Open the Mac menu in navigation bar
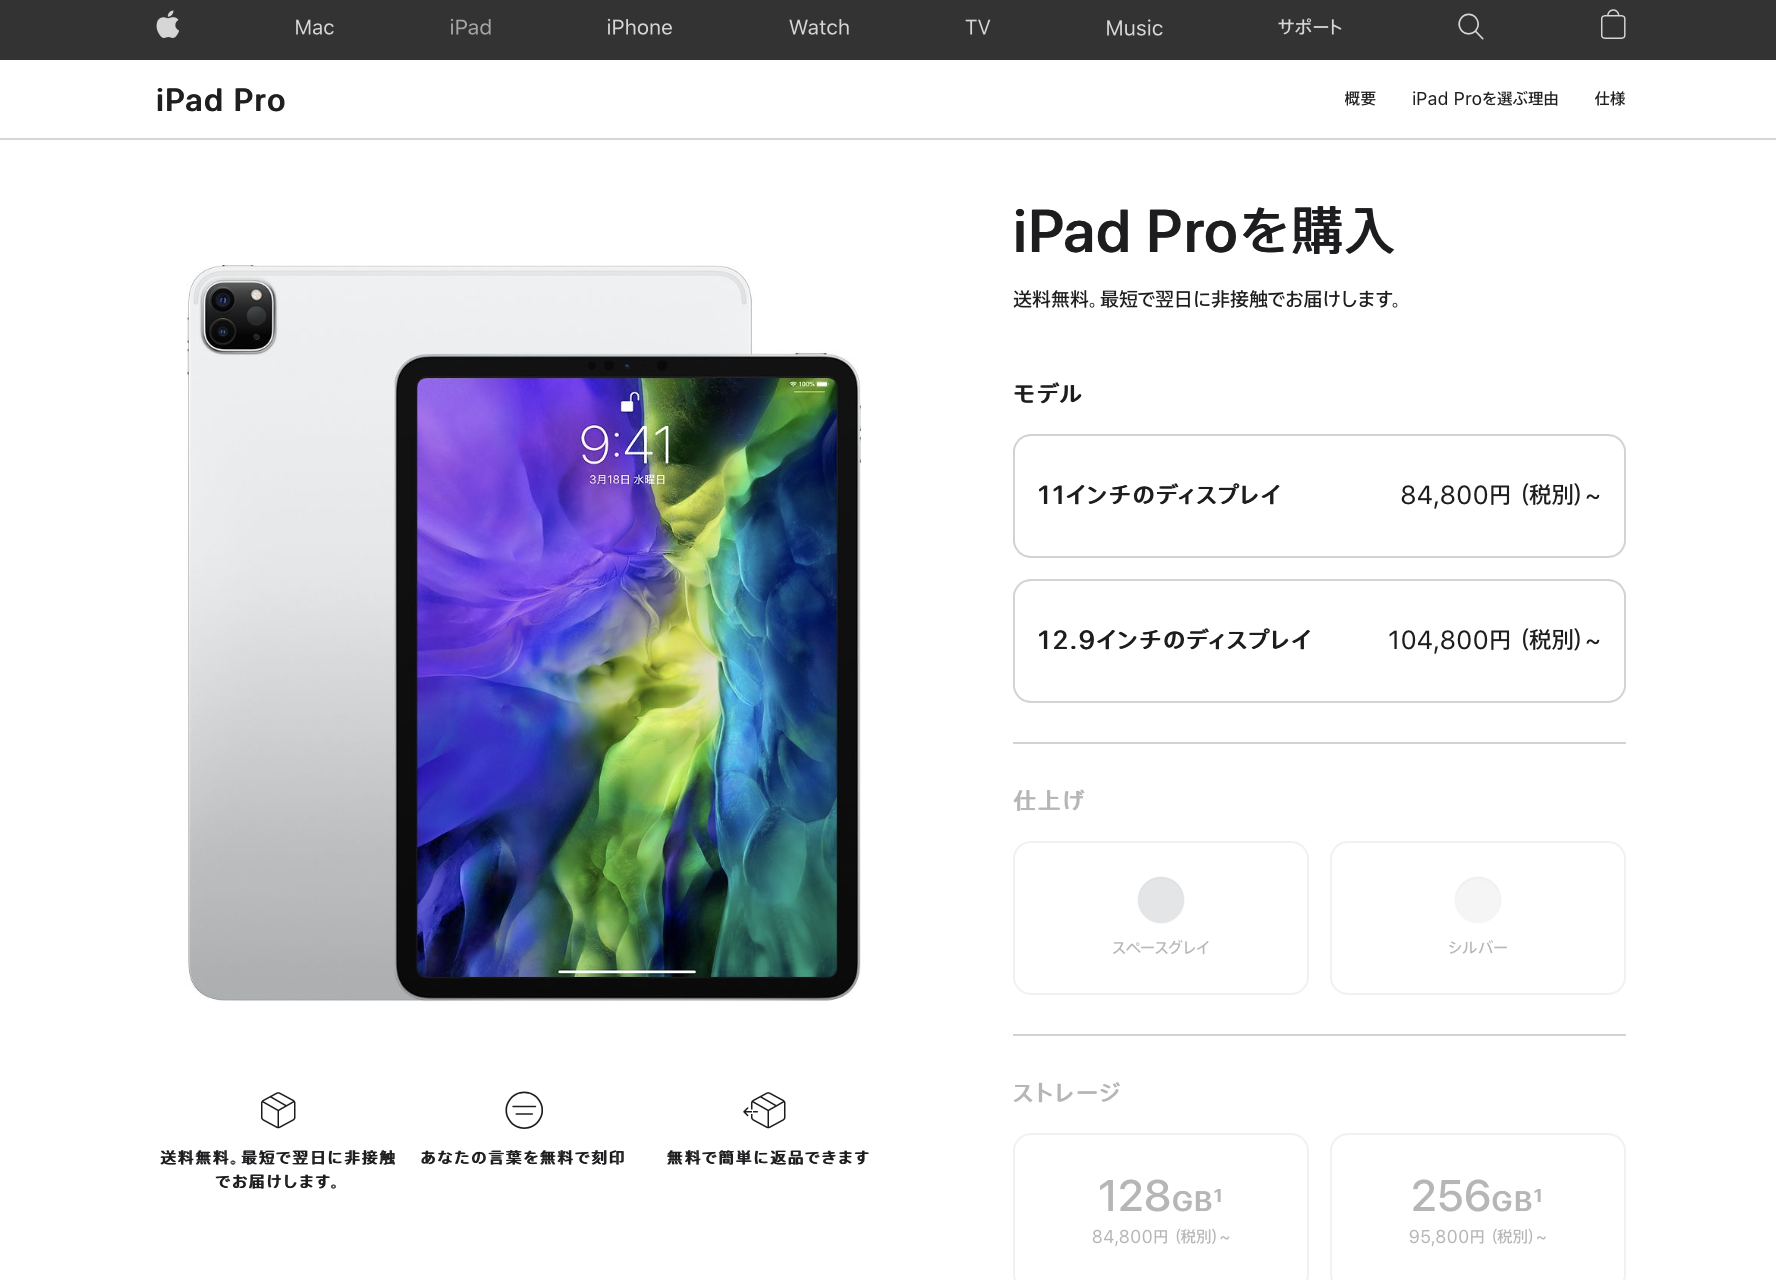 [x=314, y=28]
